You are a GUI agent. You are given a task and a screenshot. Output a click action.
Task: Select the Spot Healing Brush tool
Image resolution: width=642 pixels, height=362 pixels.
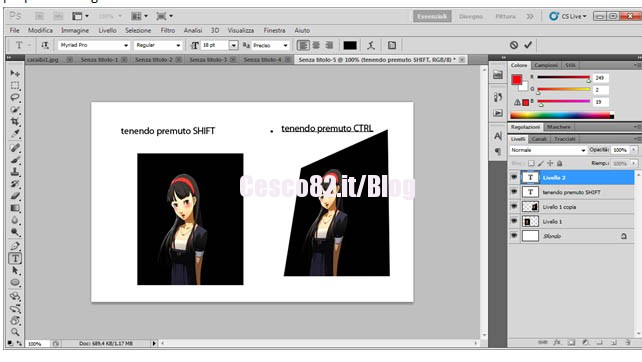15,148
